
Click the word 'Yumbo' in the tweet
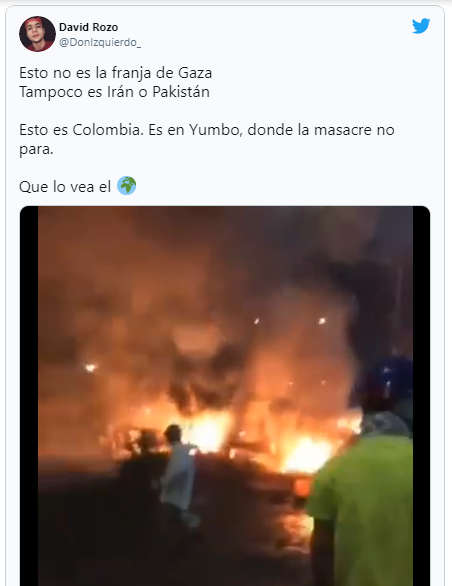click(214, 130)
